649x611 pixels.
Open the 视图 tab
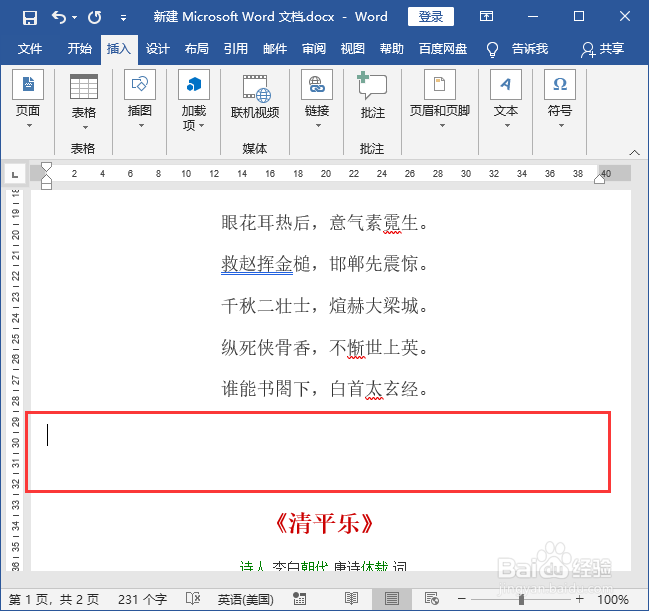(353, 49)
